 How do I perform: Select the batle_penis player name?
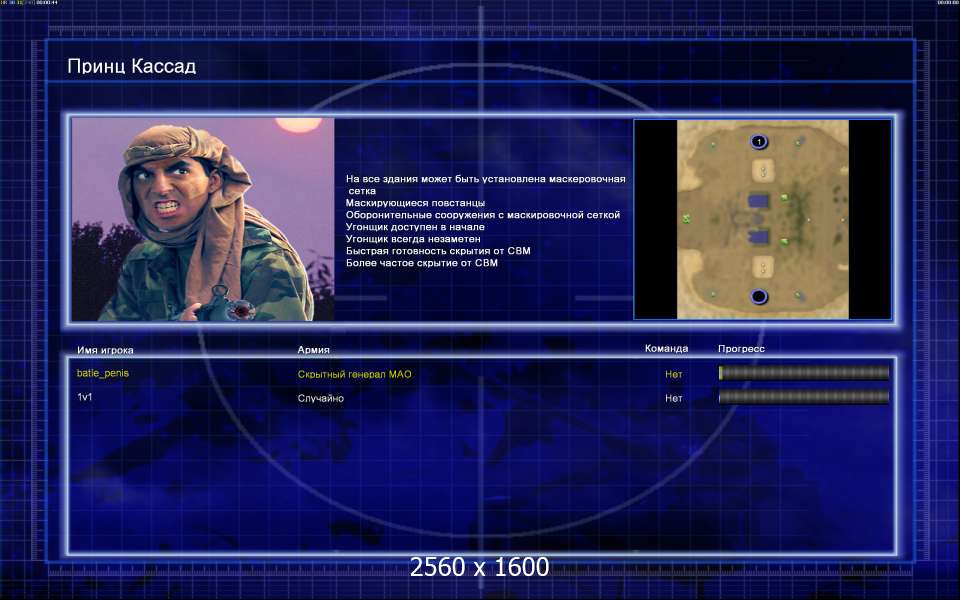pyautogui.click(x=103, y=373)
